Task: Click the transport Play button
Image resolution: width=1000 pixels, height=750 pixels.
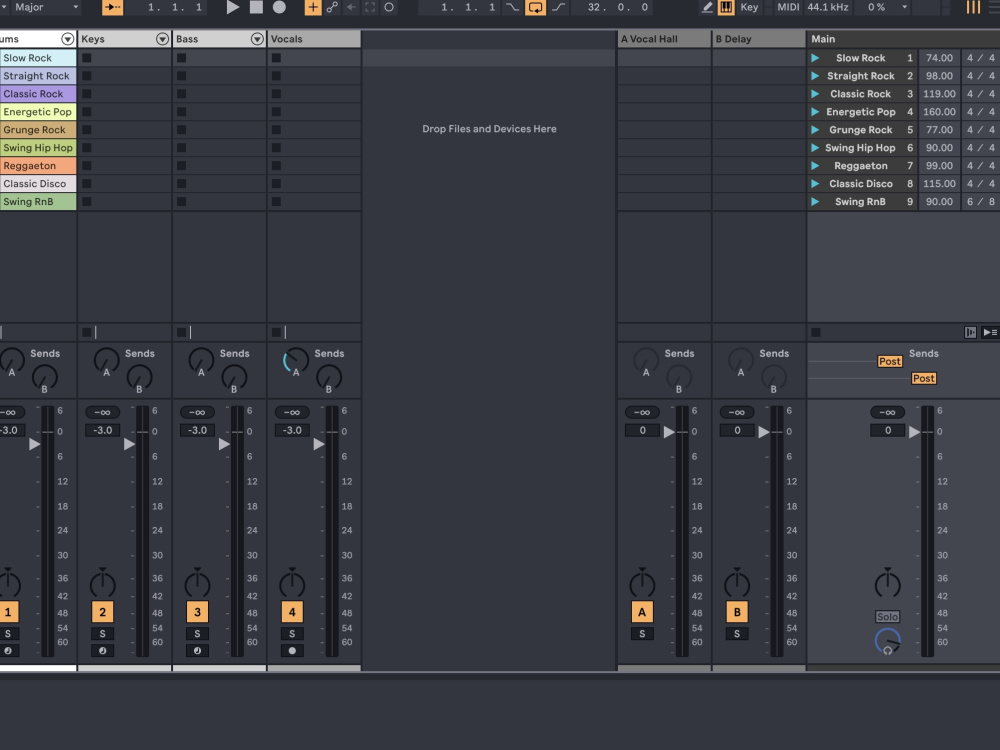Action: tap(233, 7)
